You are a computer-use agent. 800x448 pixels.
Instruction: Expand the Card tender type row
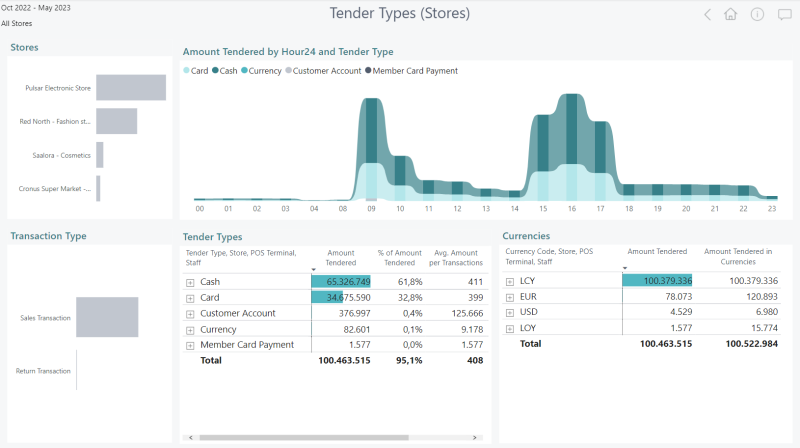click(190, 298)
